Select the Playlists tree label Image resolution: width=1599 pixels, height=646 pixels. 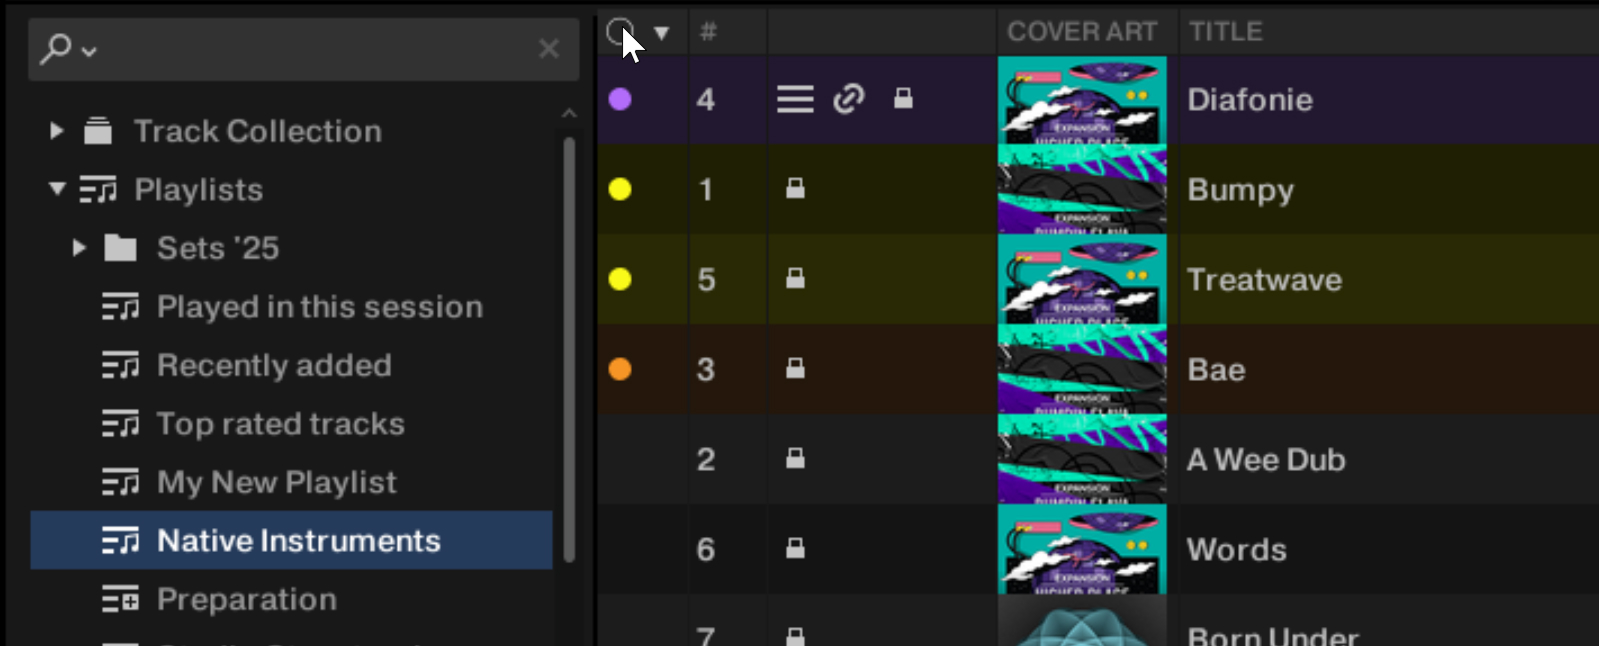(199, 190)
